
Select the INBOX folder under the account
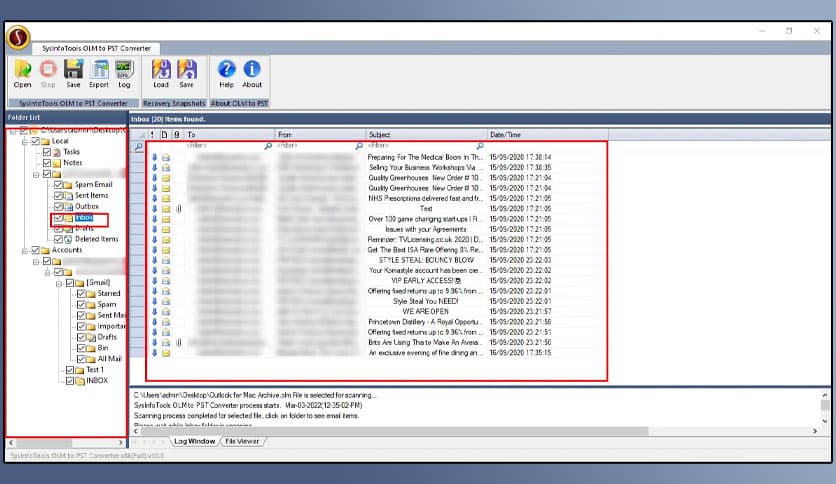tap(97, 381)
